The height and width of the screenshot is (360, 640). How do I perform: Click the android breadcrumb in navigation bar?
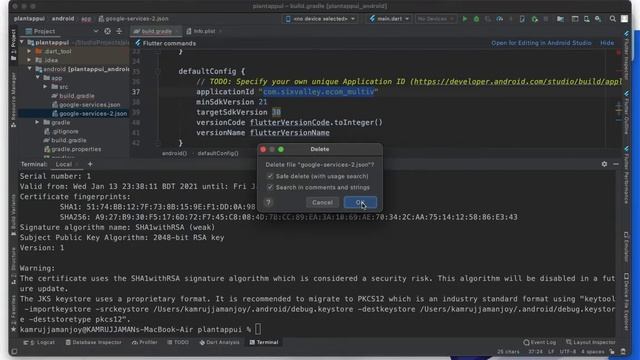point(62,19)
